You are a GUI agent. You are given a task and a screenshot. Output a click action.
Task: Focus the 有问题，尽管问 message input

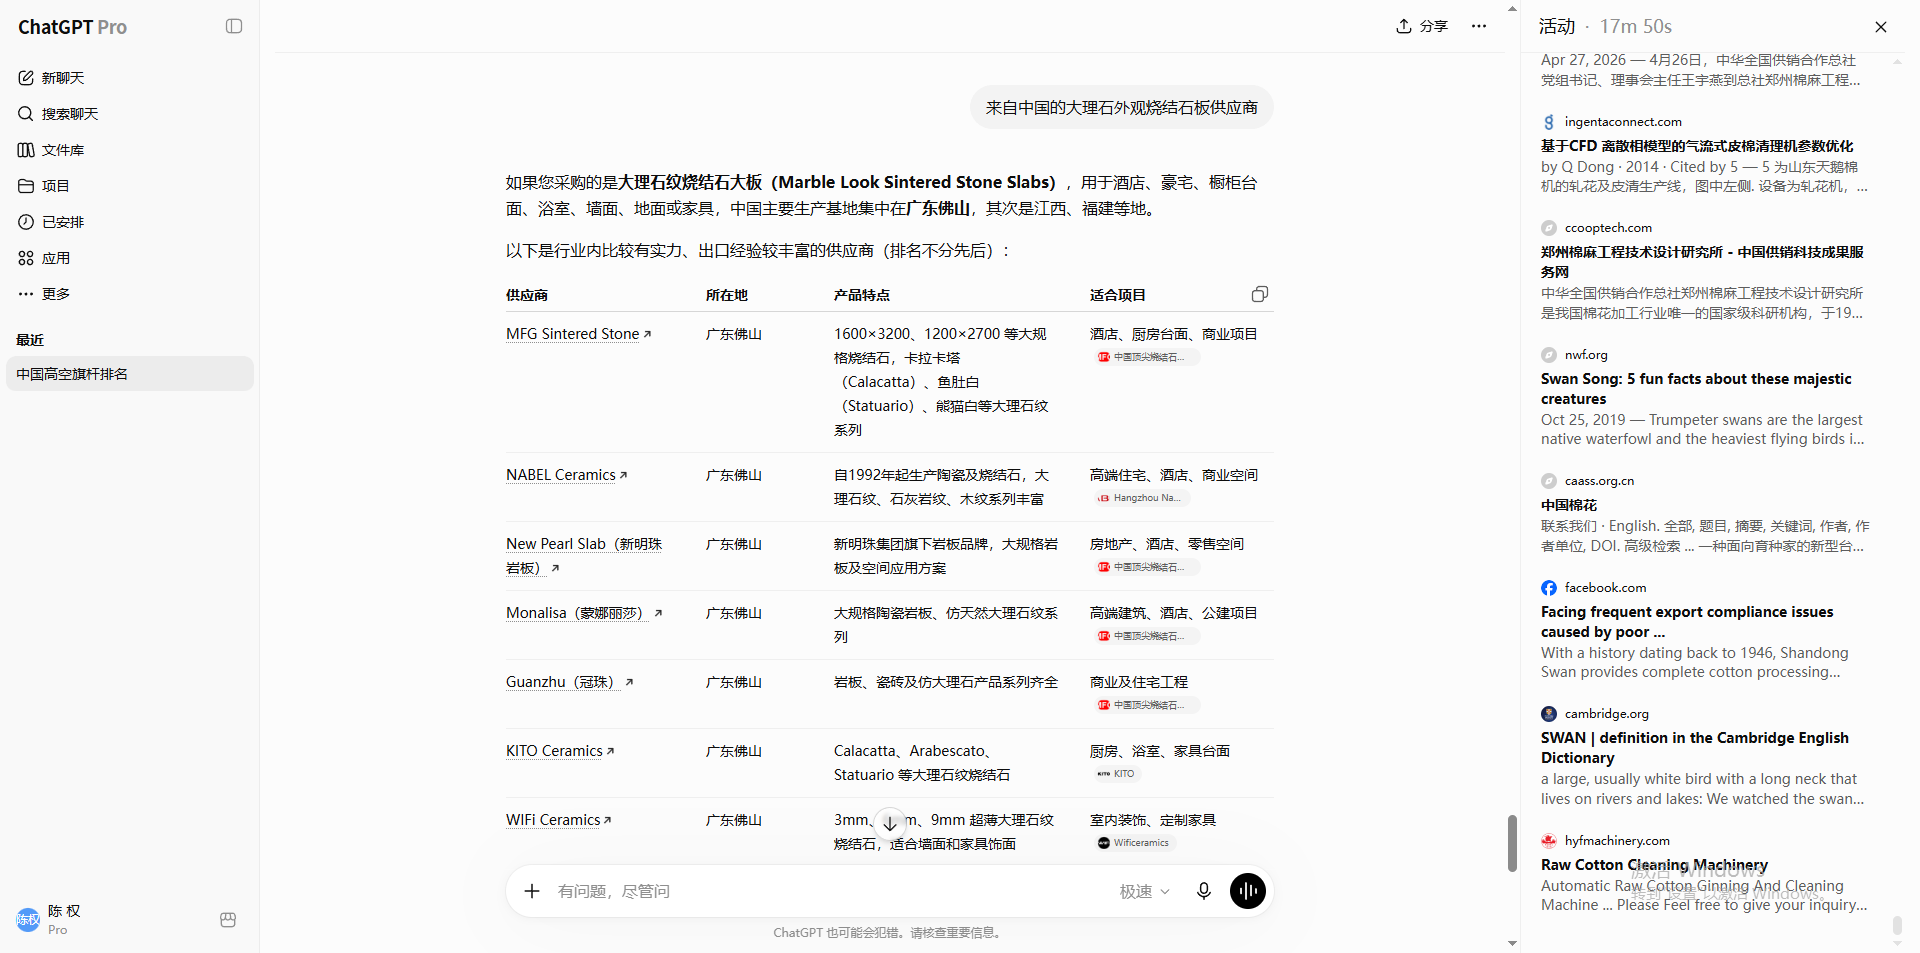point(830,891)
